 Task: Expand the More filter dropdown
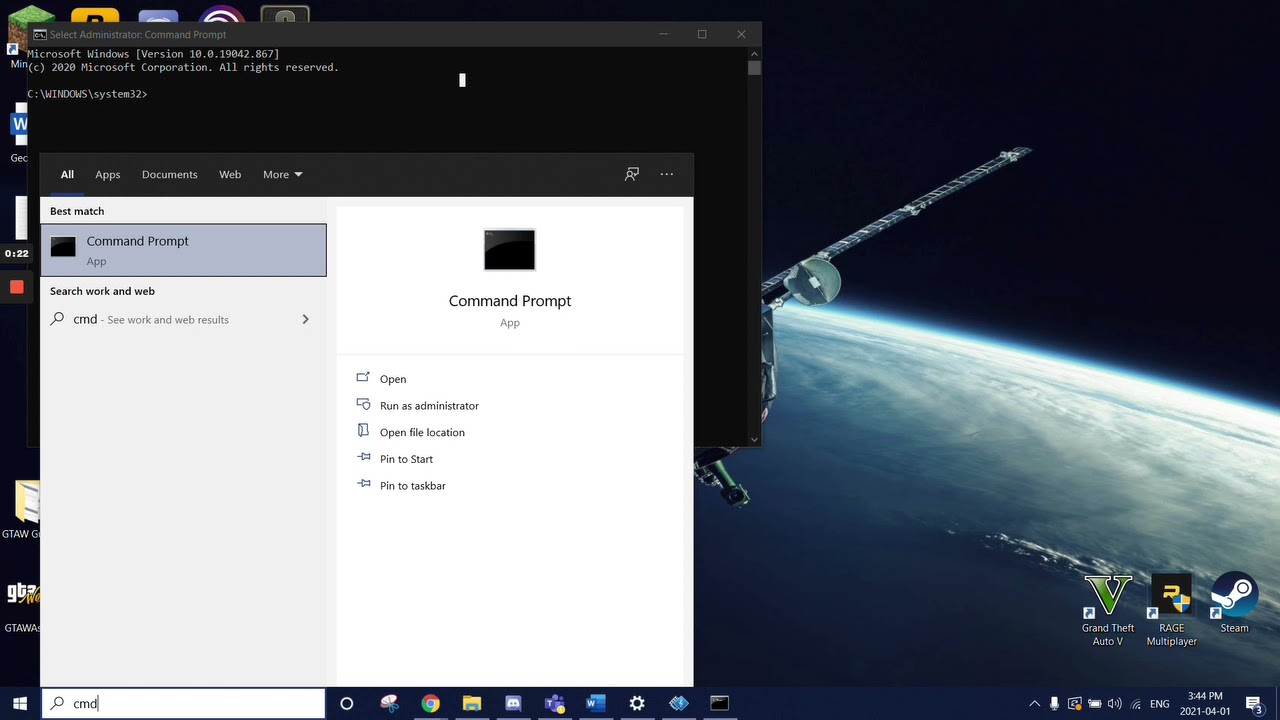coord(282,174)
